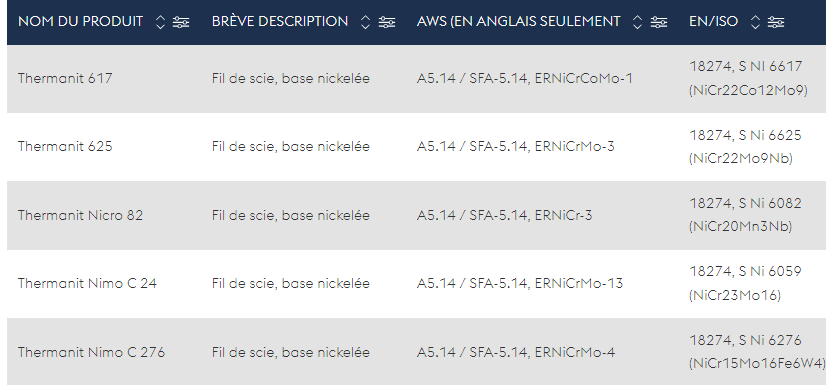
Task: Select the S Ni 6625 EN/ISO cell
Action: pyautogui.click(x=745, y=146)
